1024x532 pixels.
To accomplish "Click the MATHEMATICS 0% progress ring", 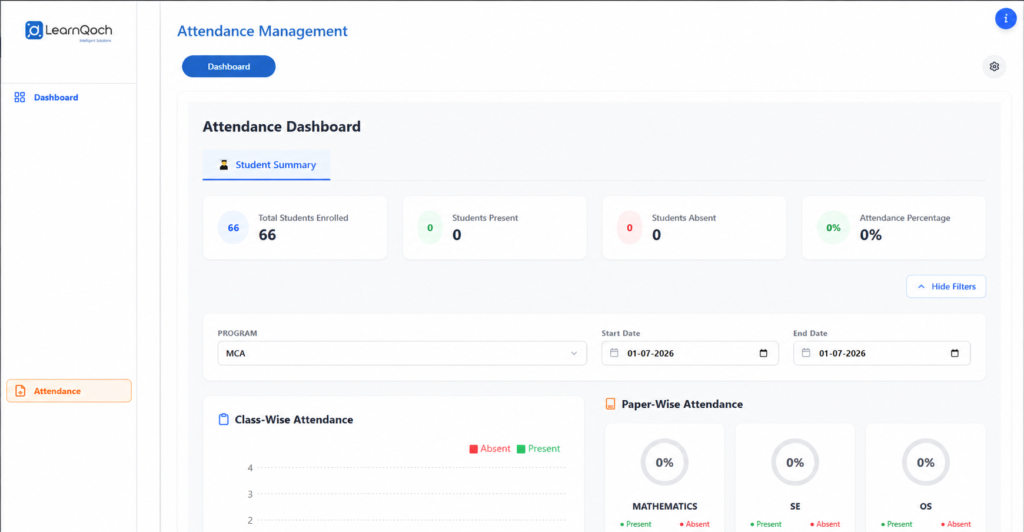I will click(664, 462).
